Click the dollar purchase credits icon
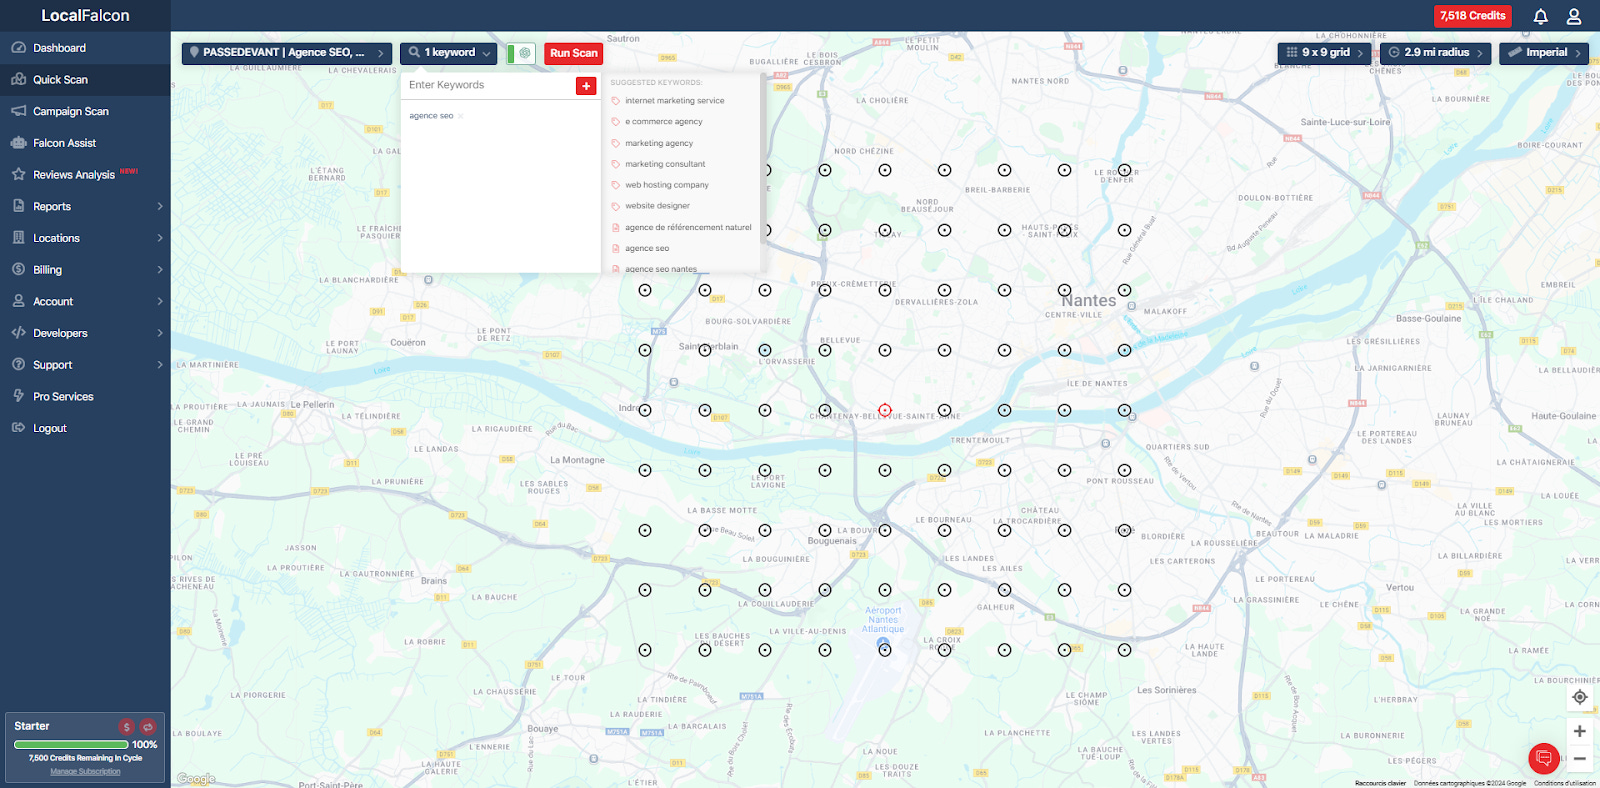Image resolution: width=1600 pixels, height=788 pixels. [x=127, y=727]
